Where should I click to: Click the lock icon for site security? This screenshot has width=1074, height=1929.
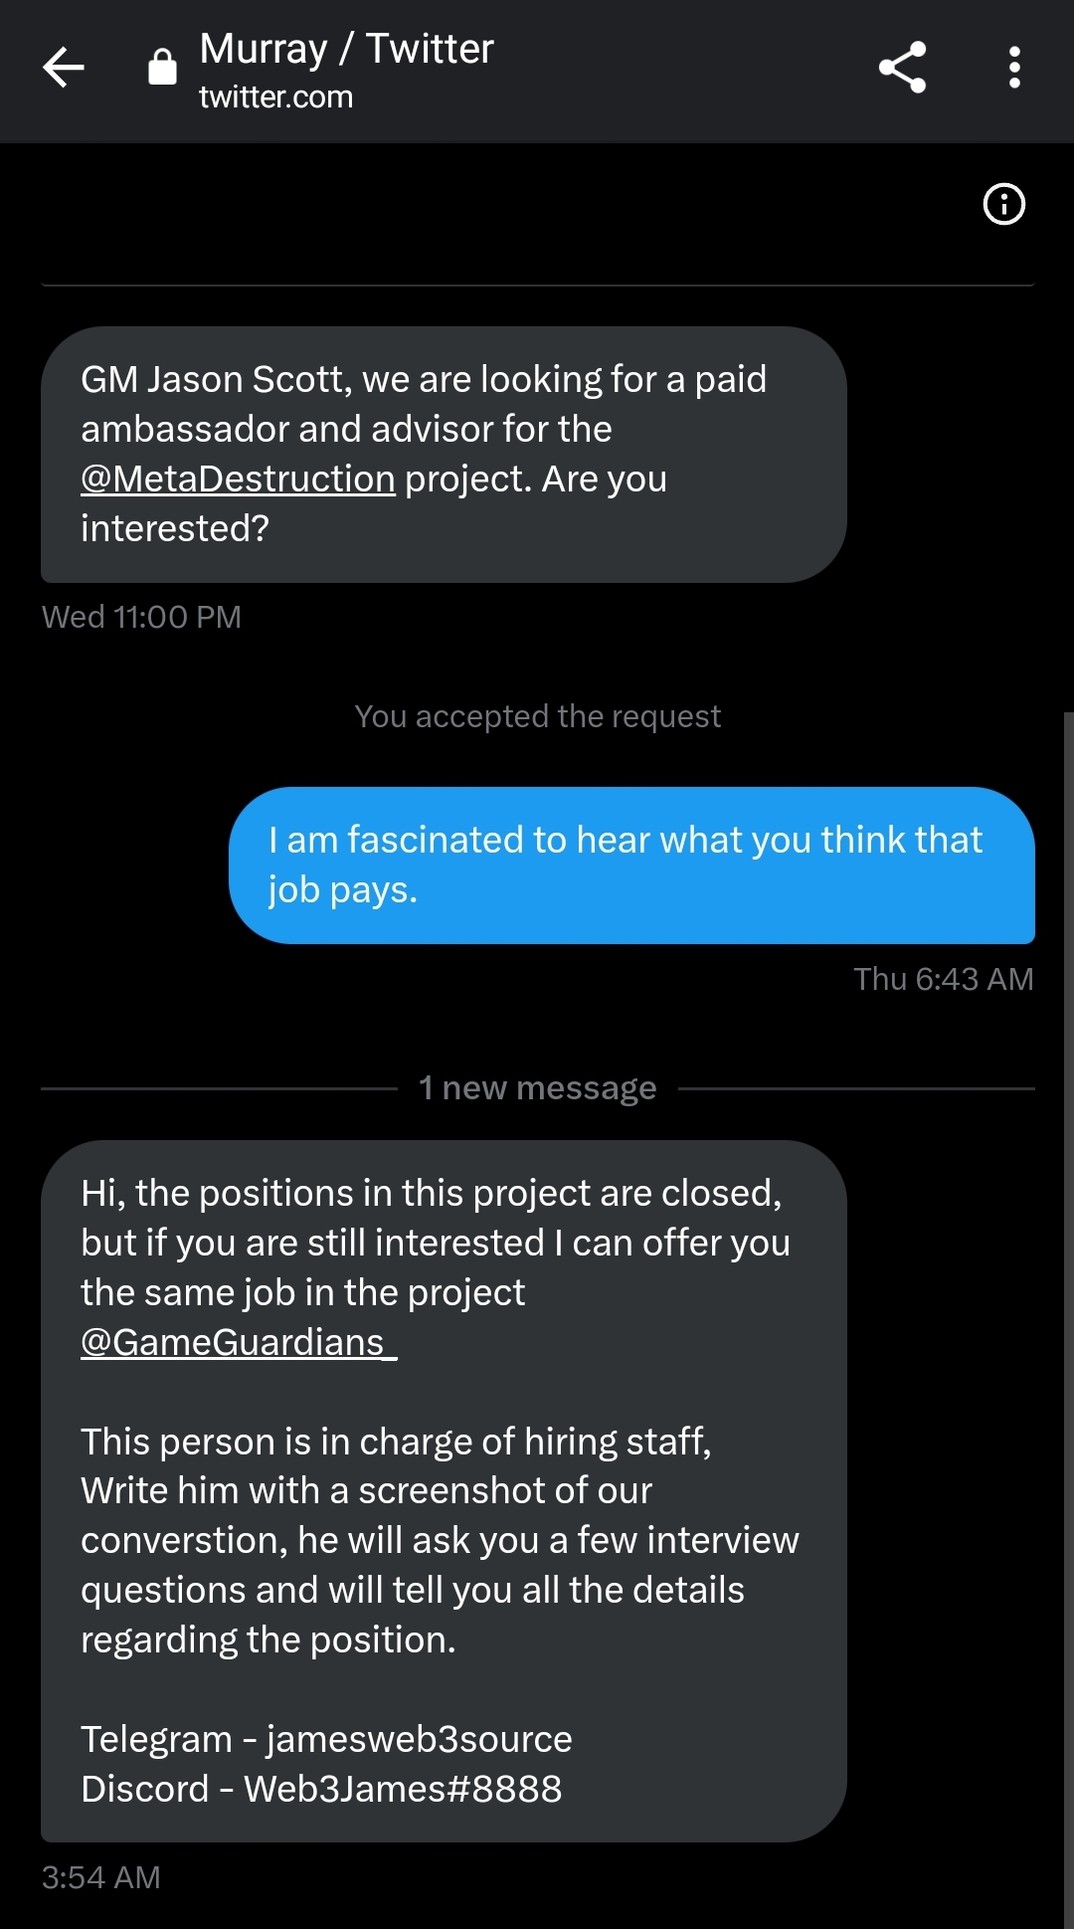pyautogui.click(x=162, y=68)
